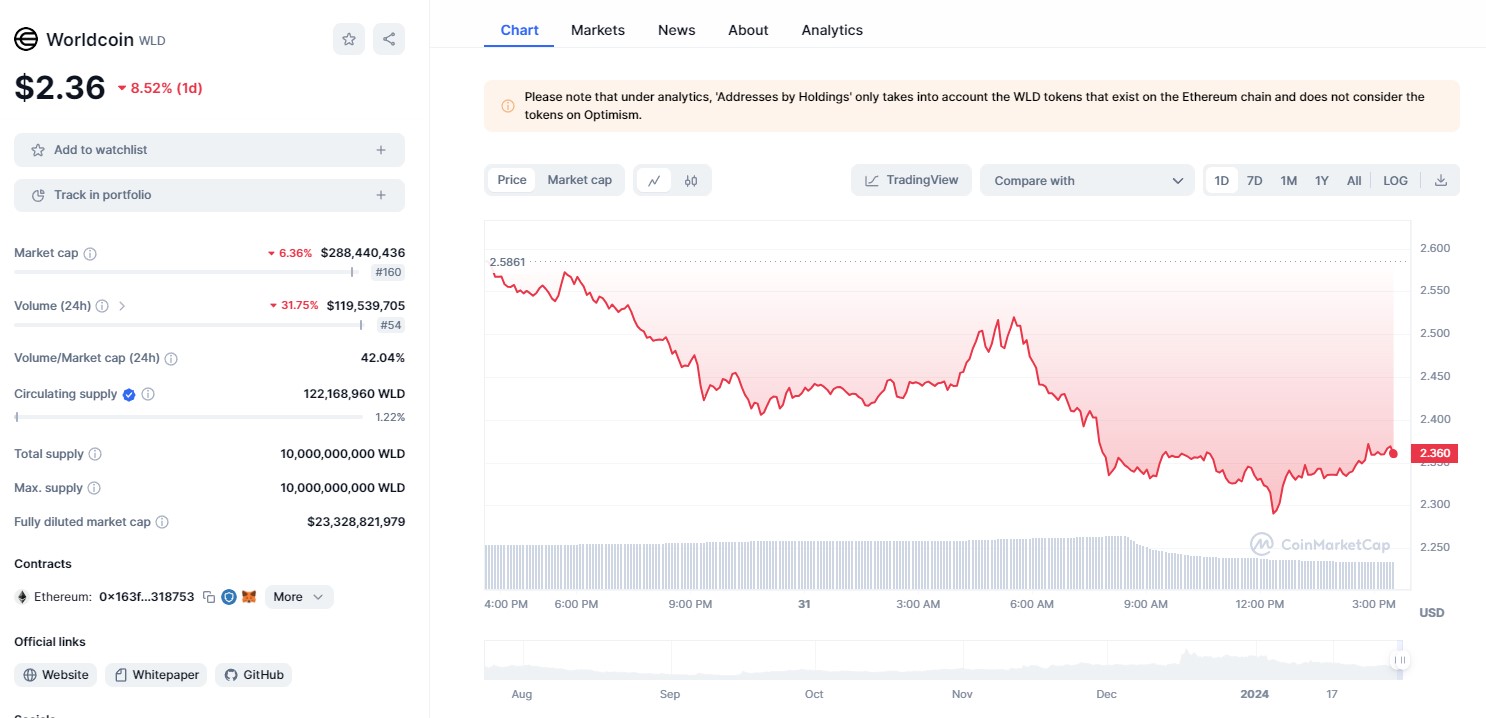The height and width of the screenshot is (718, 1486).
Task: Show Fully diluted market cap info icon
Action: [x=162, y=522]
